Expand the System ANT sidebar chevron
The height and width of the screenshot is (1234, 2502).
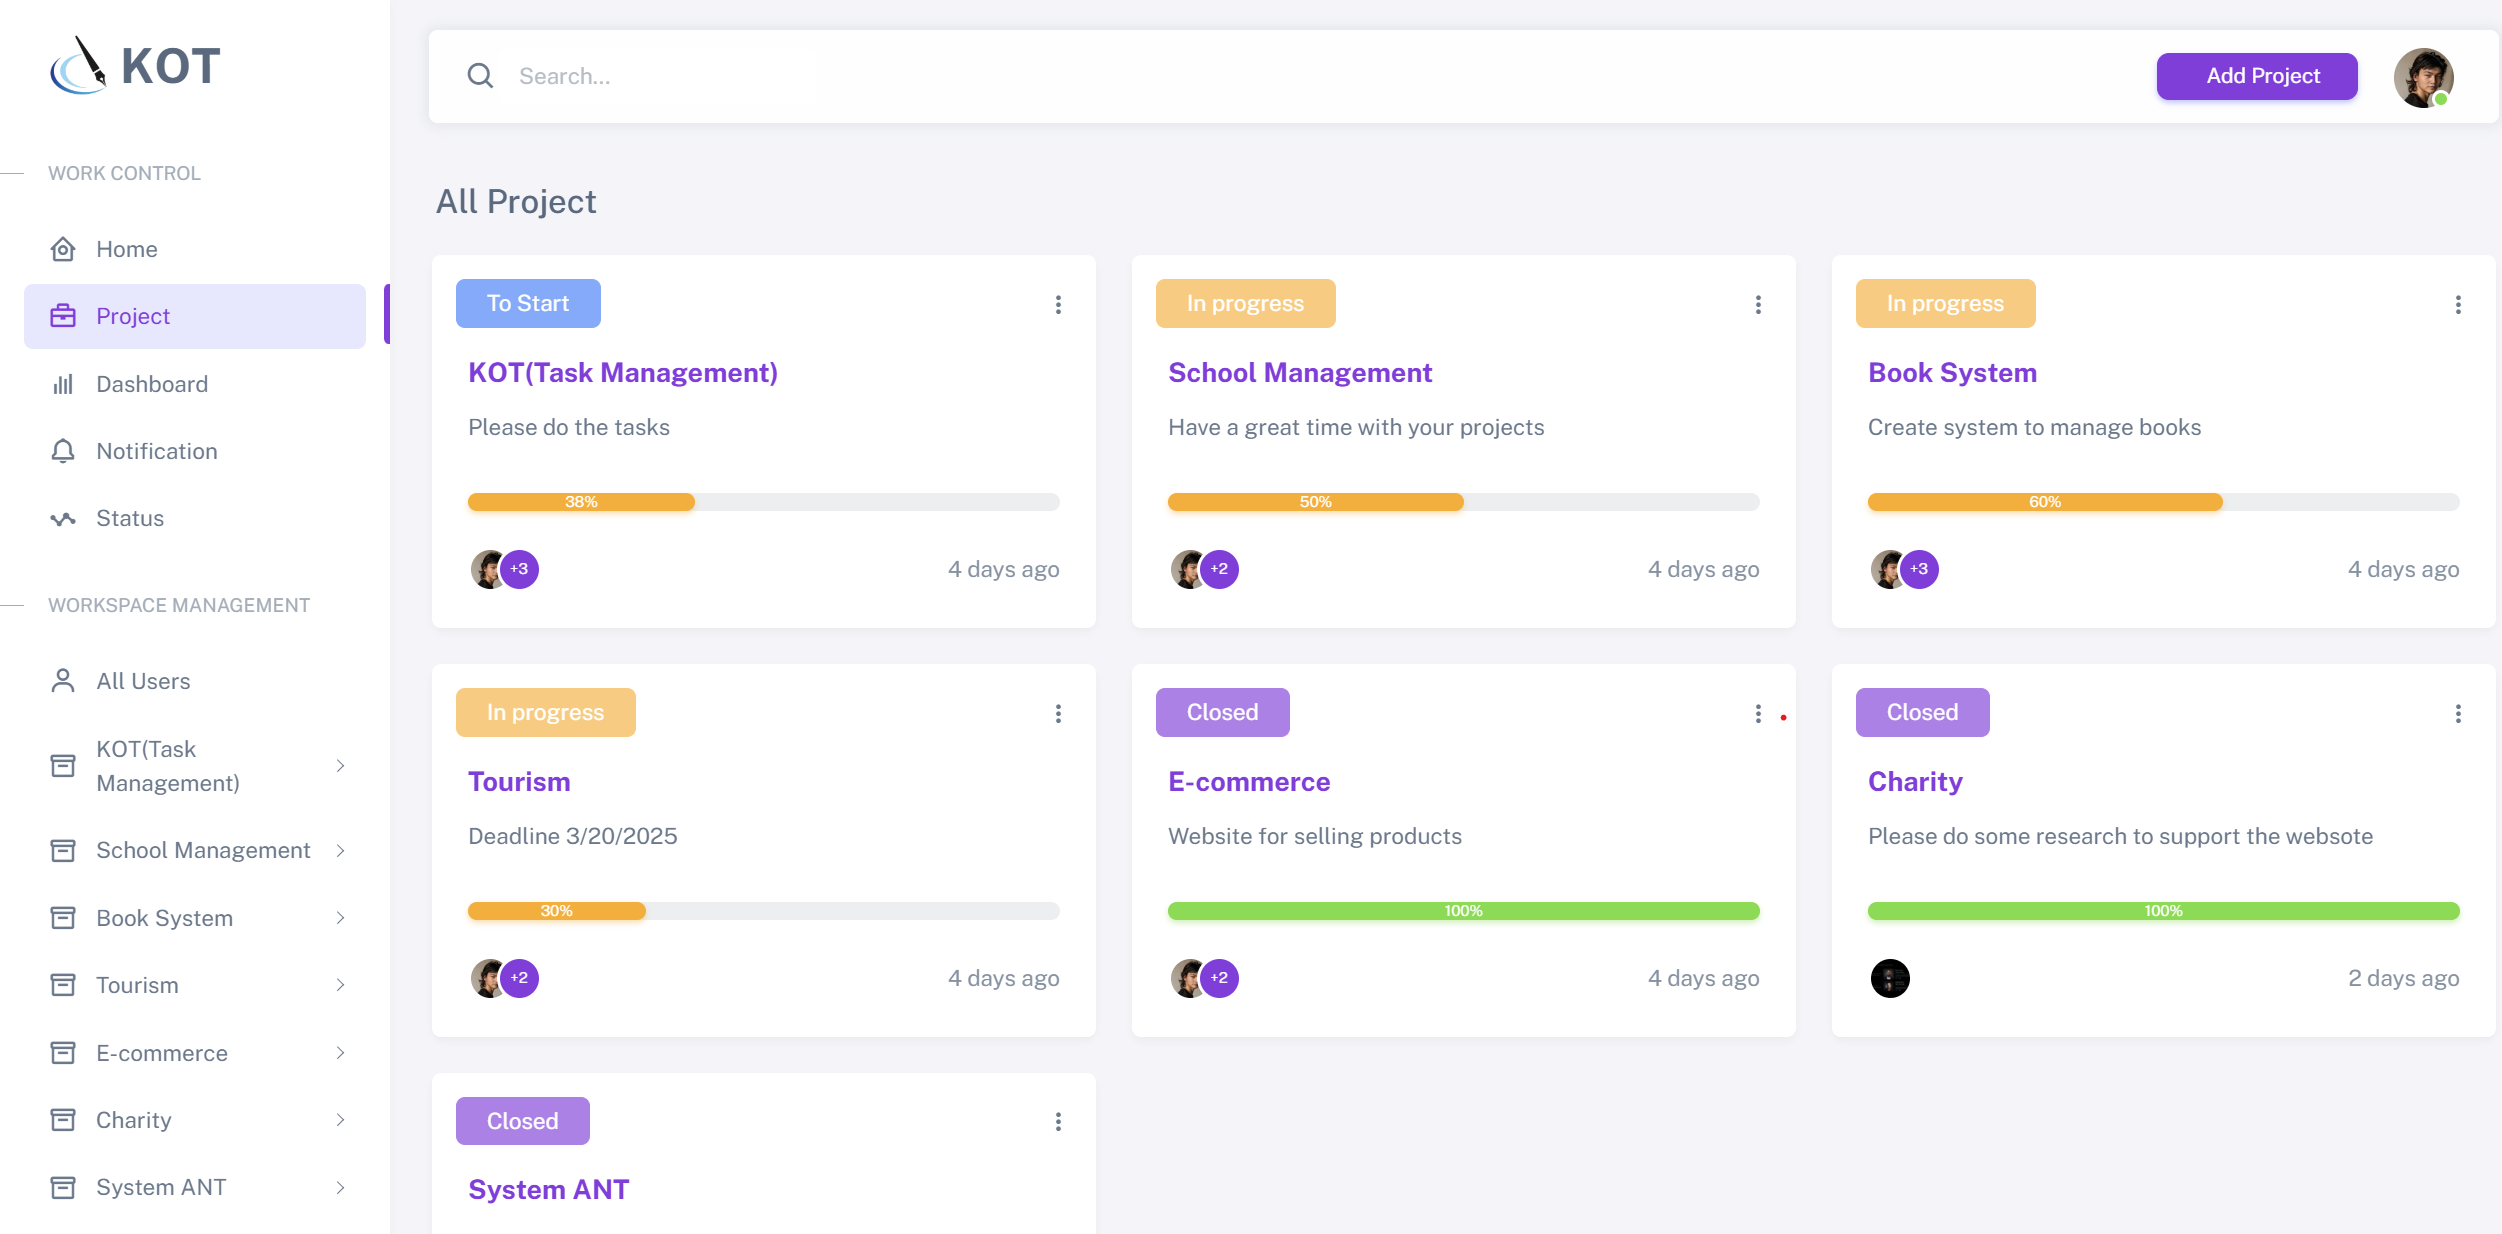pyautogui.click(x=340, y=1187)
